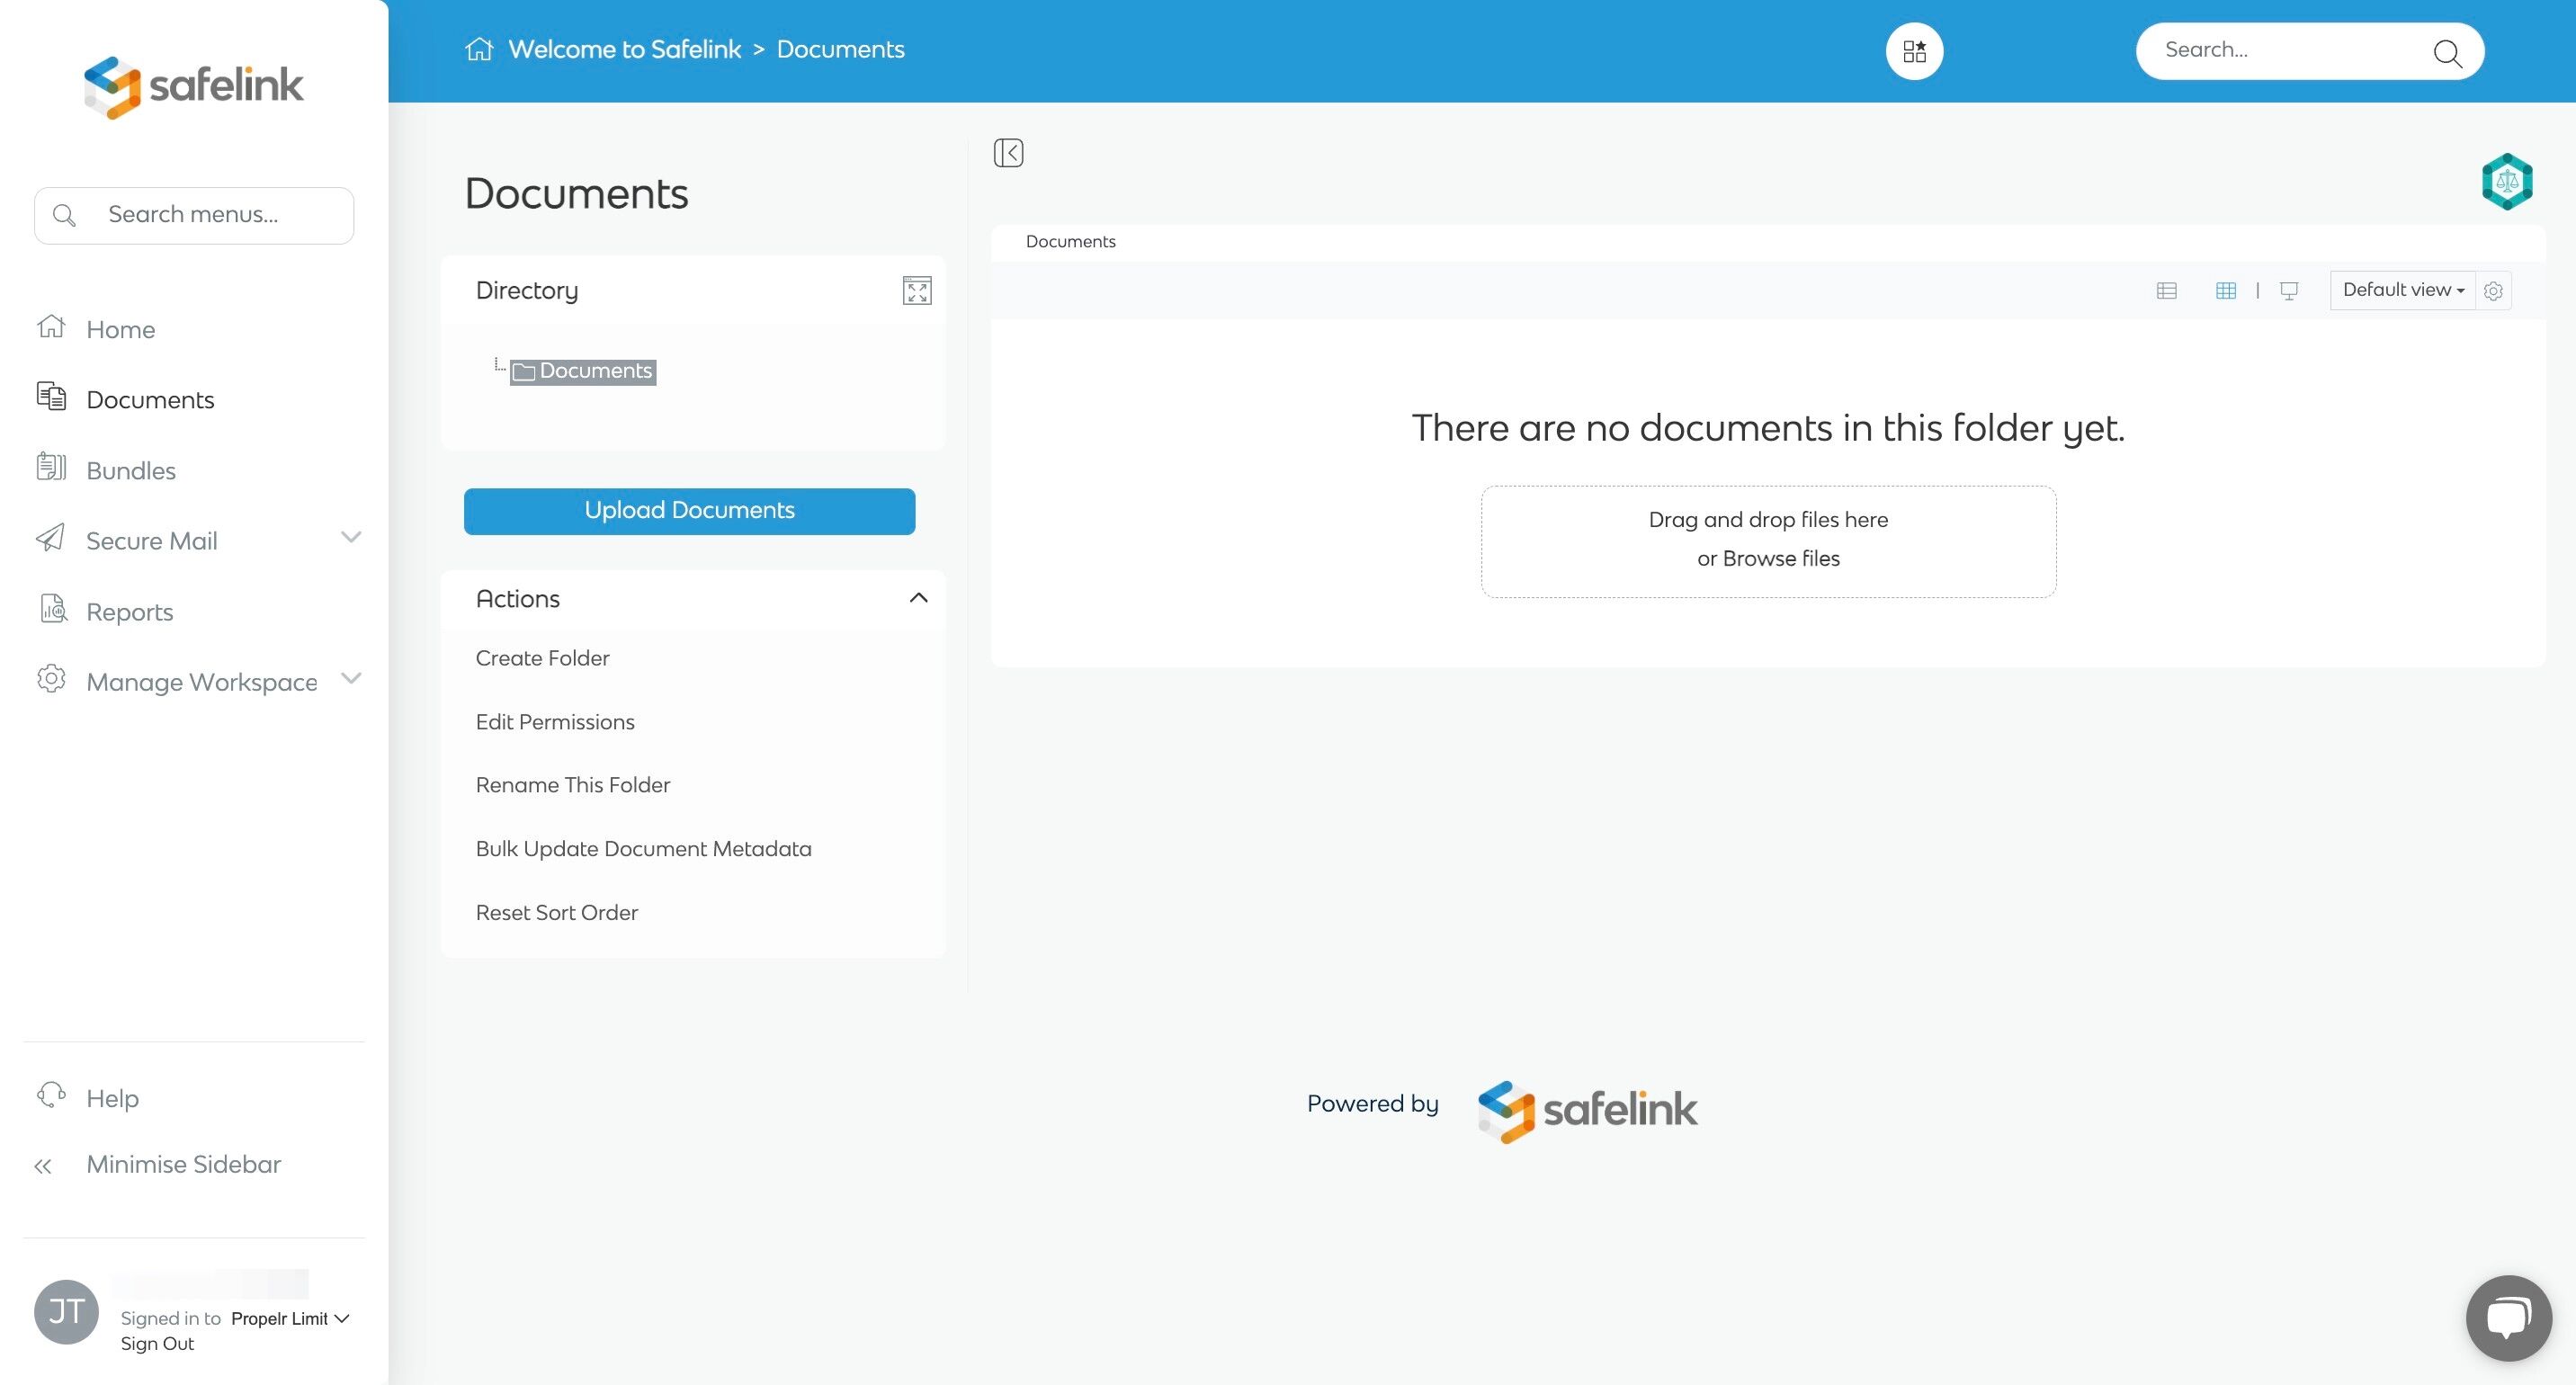The image size is (2576, 1385).
Task: Open the Propelr Limit workspace switcher
Action: [290, 1319]
